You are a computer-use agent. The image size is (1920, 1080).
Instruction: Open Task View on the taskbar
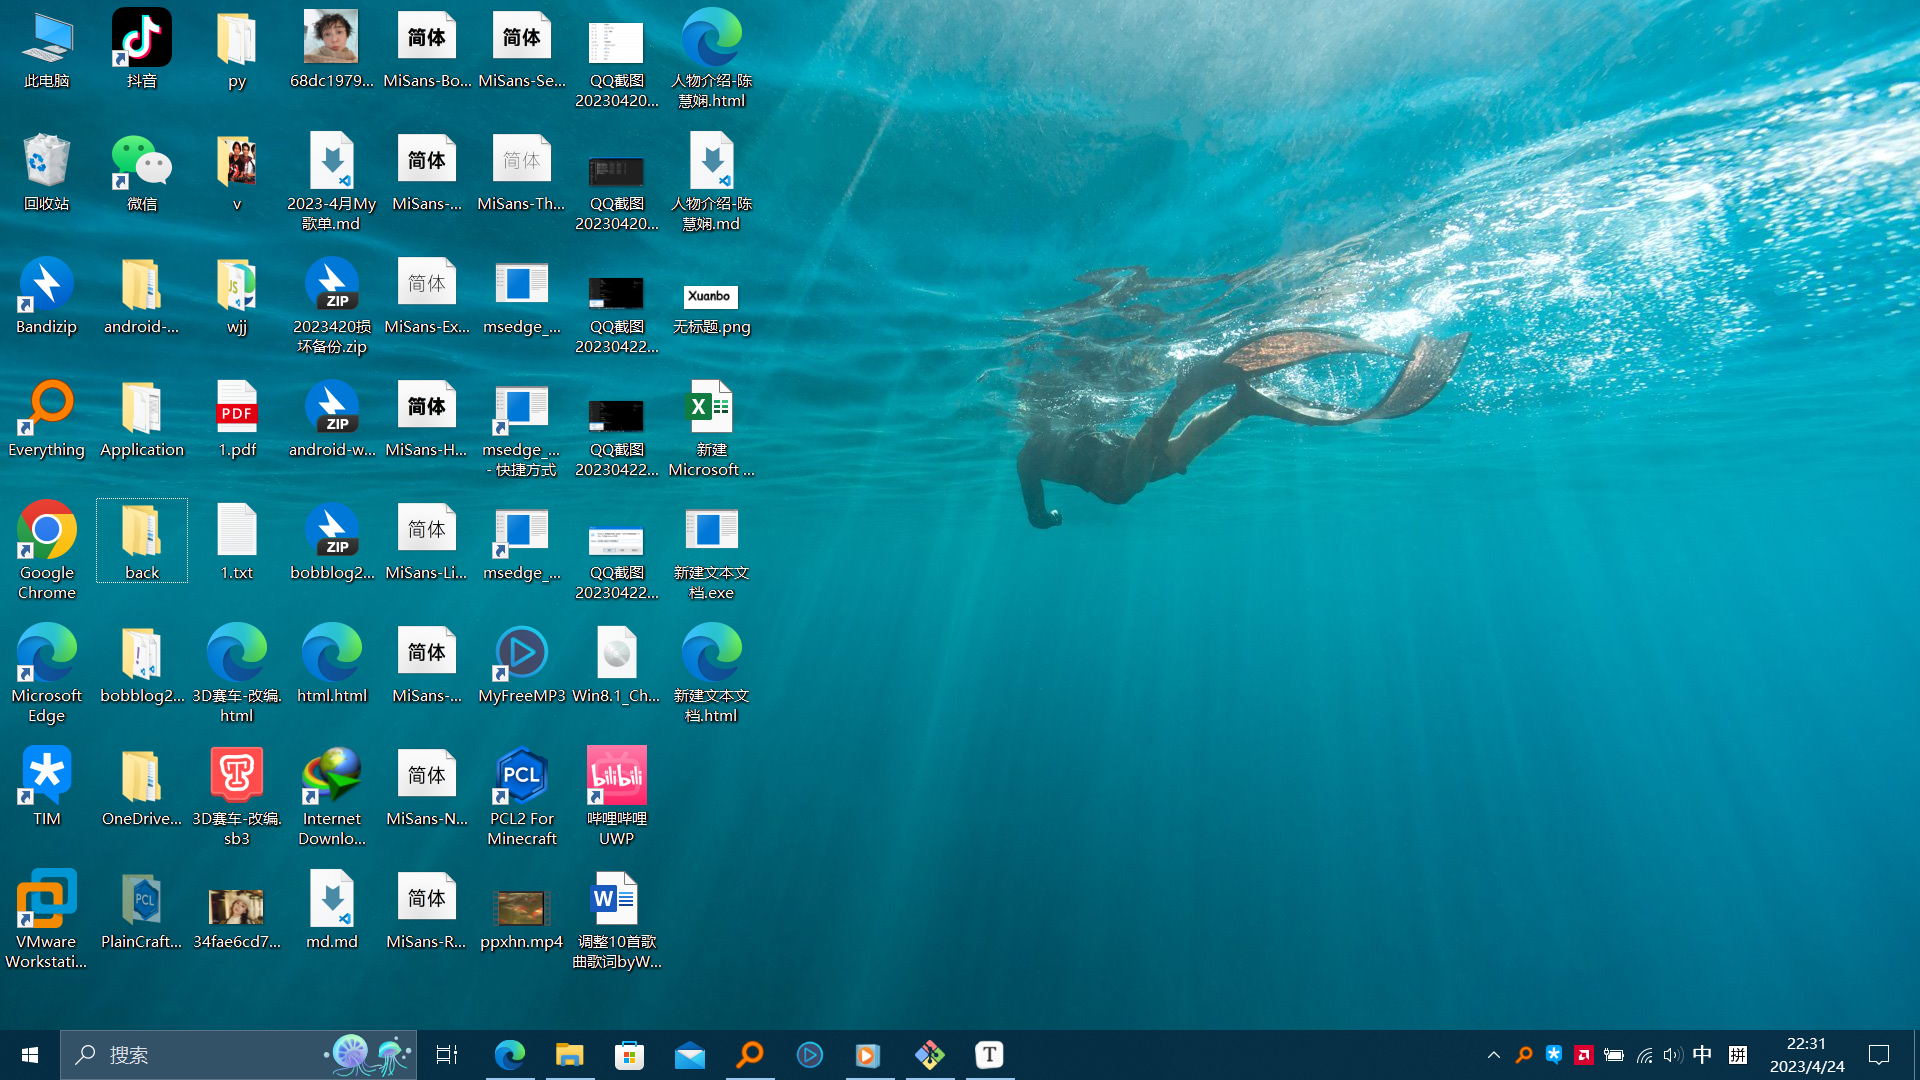tap(447, 1055)
